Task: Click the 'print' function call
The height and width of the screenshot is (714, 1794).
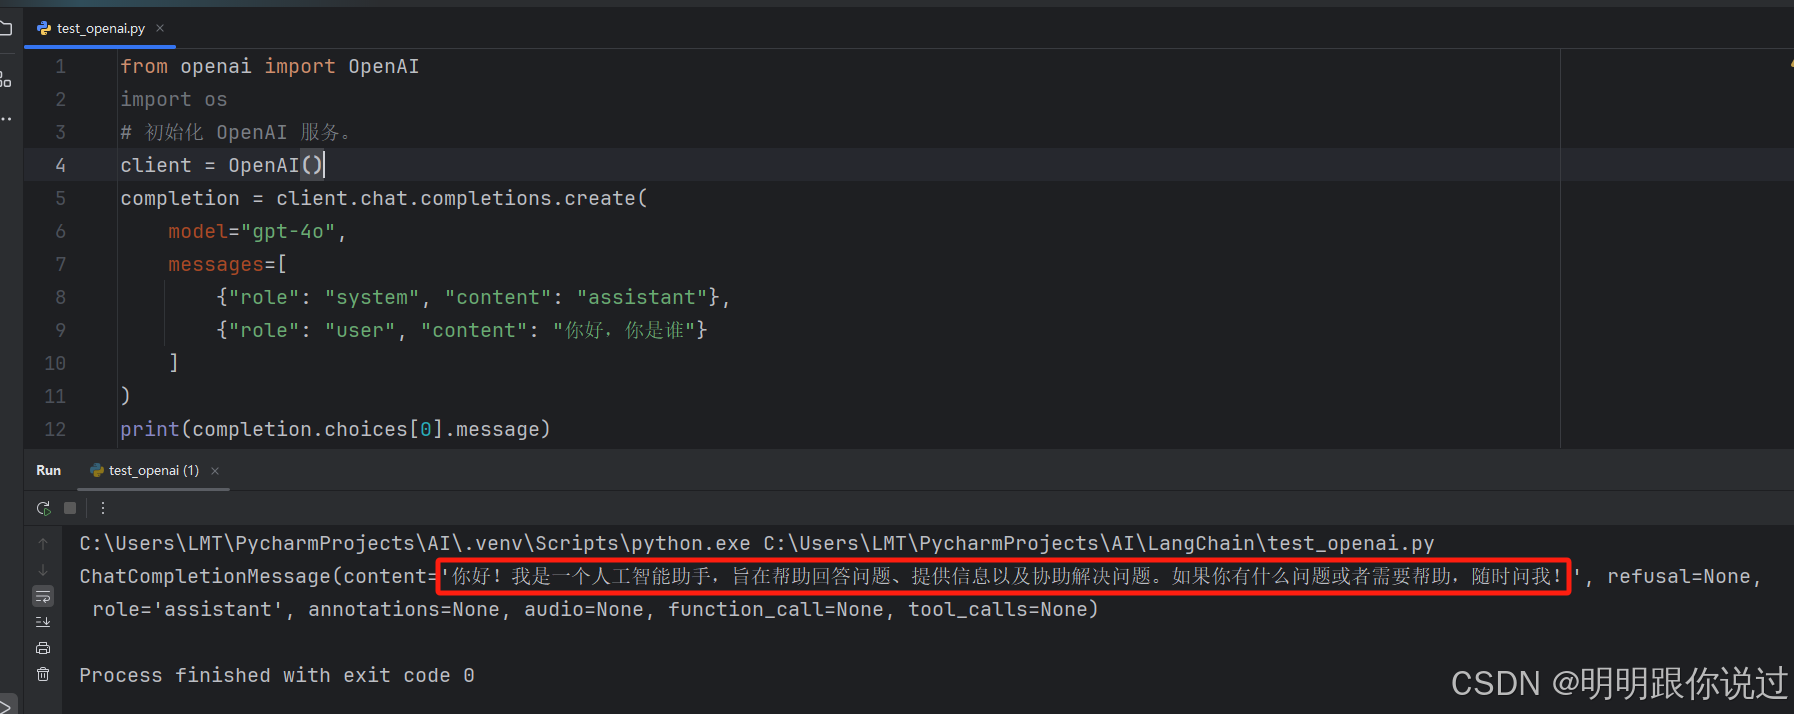Action: click(x=150, y=429)
